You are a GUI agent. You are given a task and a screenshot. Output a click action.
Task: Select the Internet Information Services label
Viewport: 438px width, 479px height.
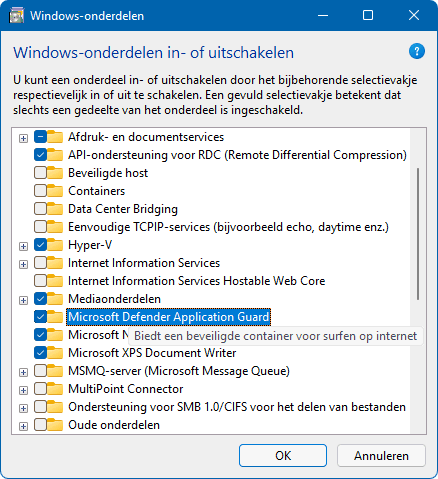144,263
